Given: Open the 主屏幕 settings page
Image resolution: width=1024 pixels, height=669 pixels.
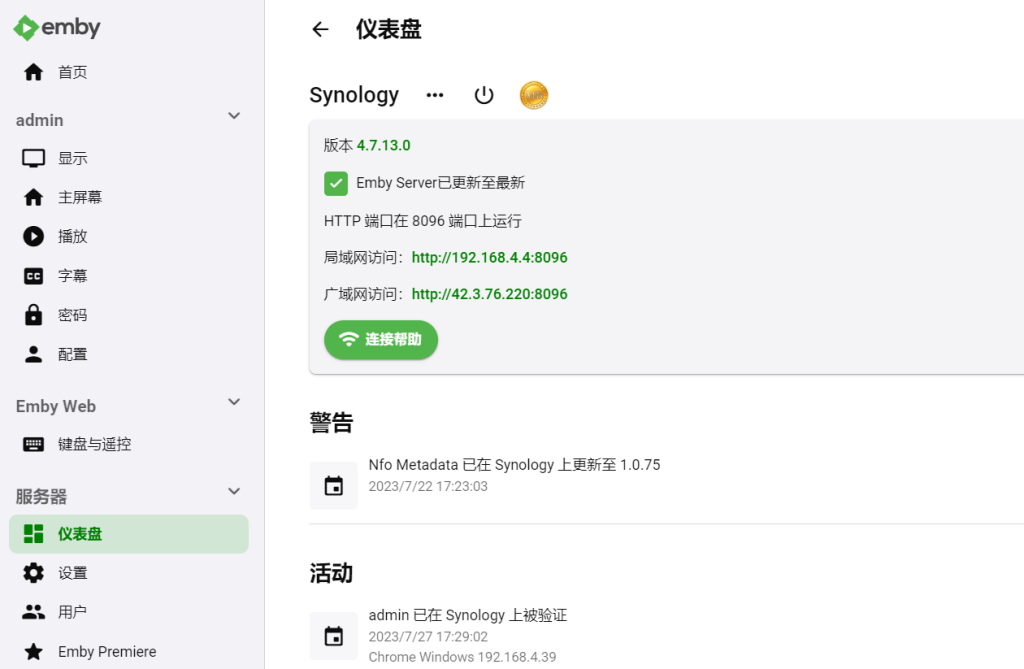Looking at the screenshot, I should 129,197.
